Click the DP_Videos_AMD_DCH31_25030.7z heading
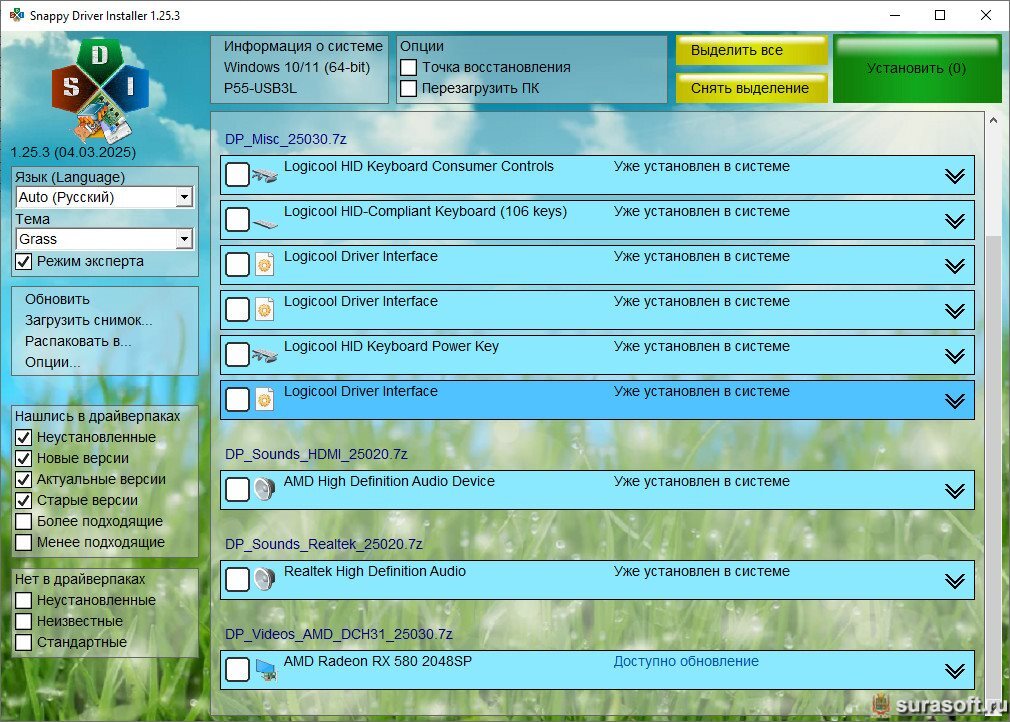 [339, 634]
